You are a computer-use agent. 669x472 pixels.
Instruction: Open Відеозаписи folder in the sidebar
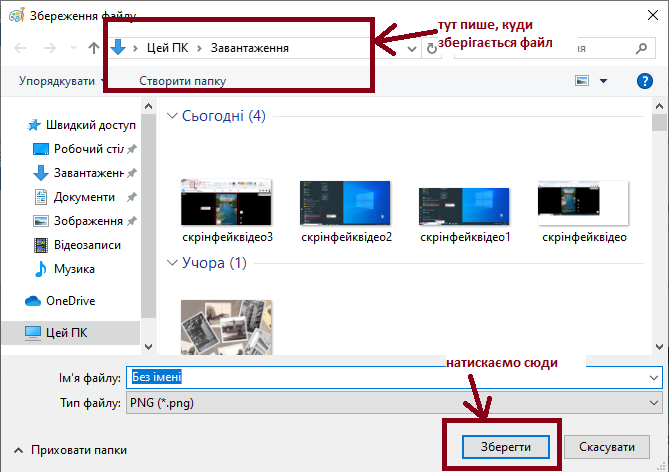87,245
